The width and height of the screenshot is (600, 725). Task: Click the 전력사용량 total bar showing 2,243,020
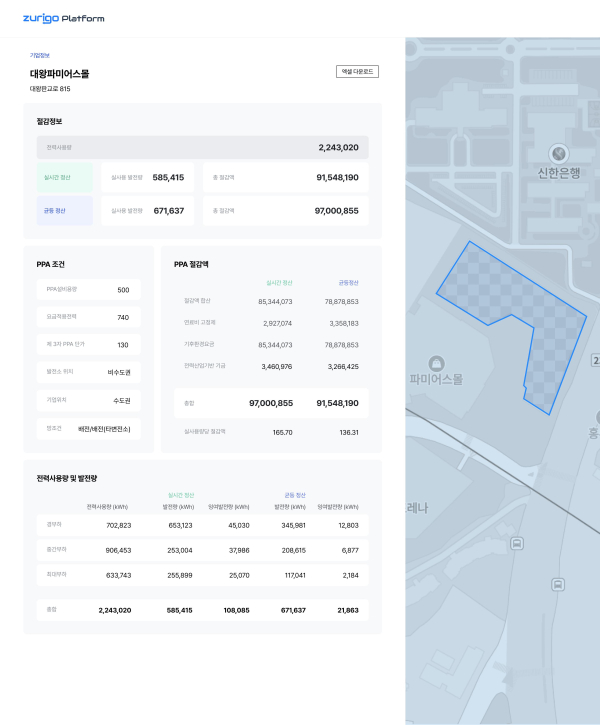tap(202, 147)
